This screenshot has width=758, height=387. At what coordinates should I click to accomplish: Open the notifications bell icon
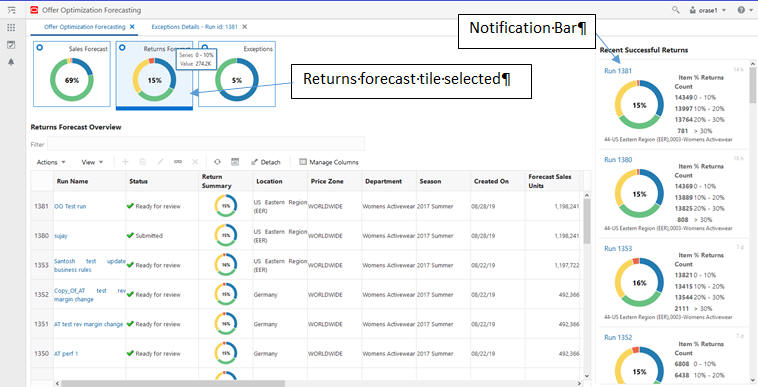[11, 62]
